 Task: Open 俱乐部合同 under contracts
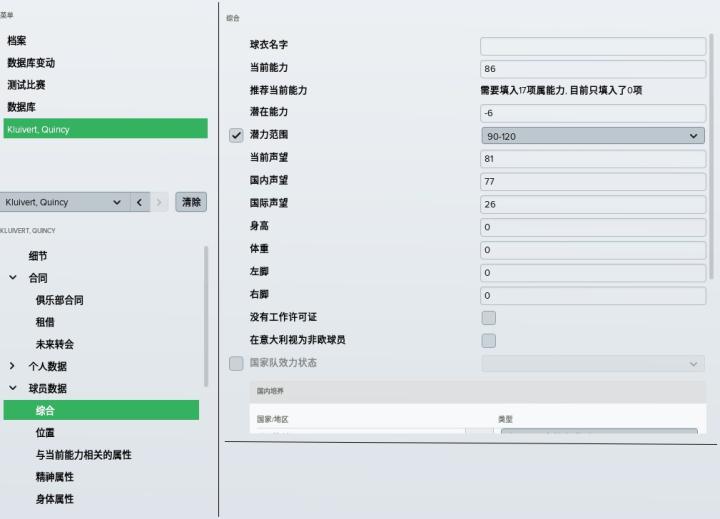59,300
